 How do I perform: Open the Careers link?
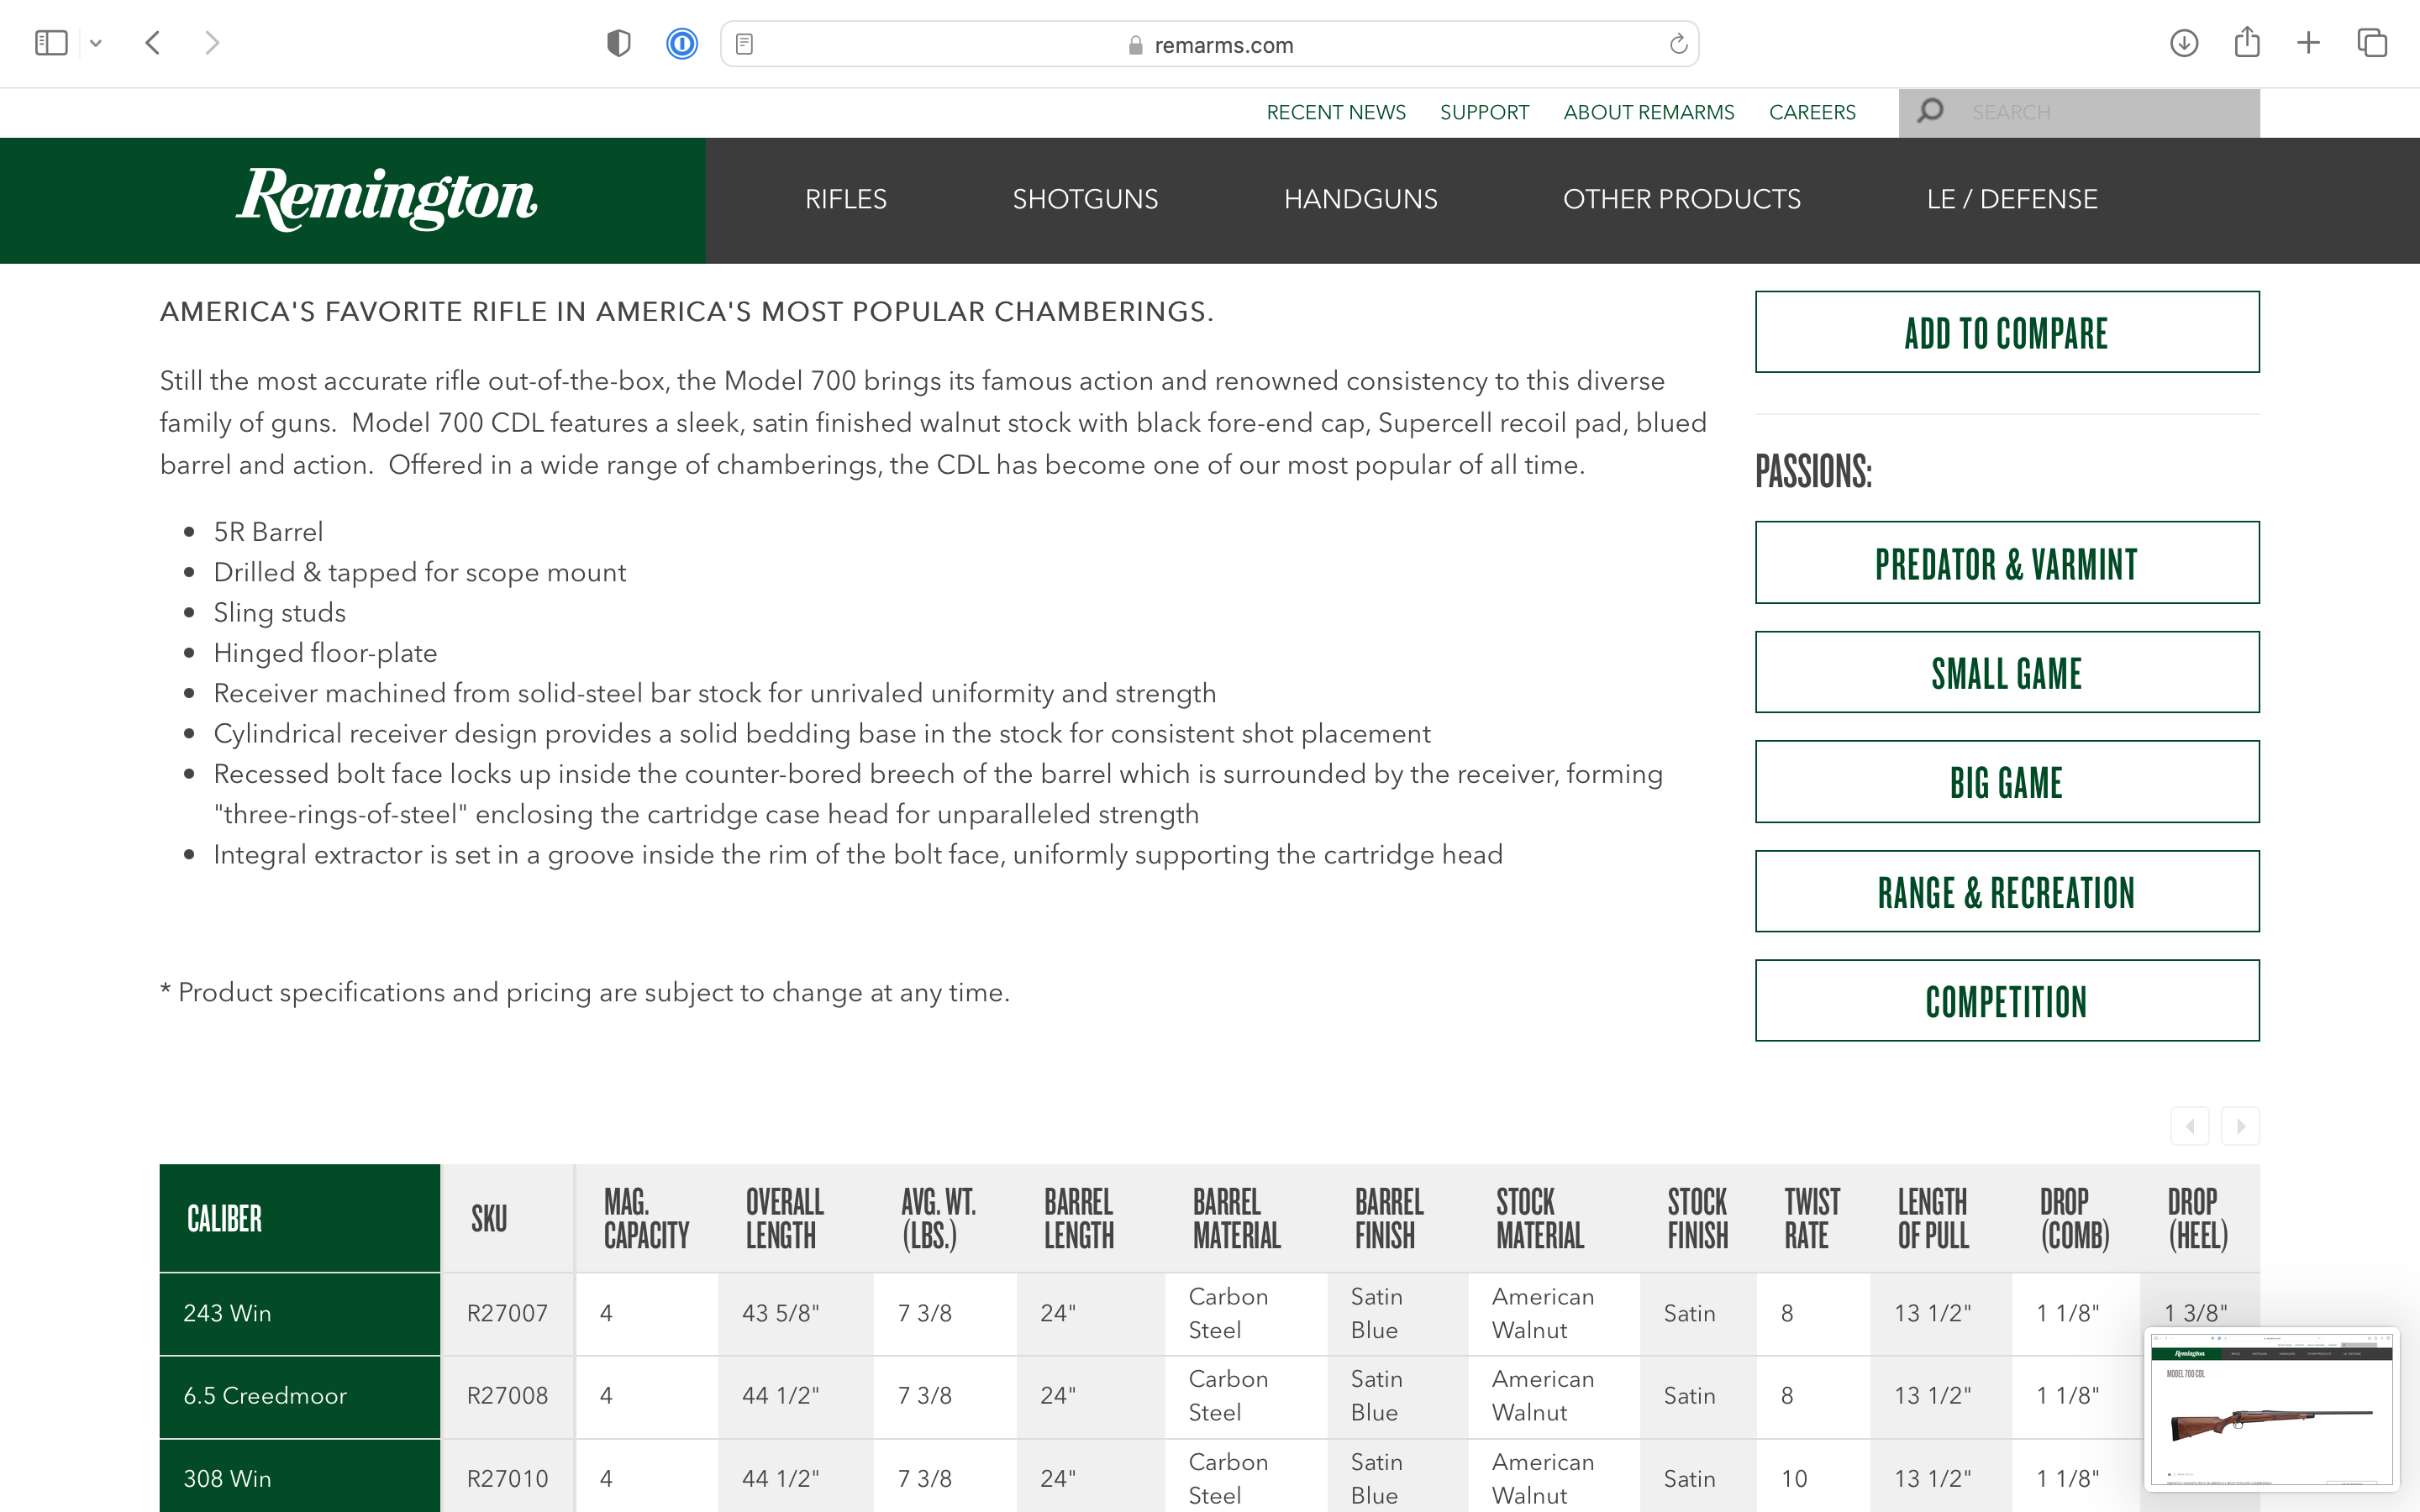(x=1812, y=112)
